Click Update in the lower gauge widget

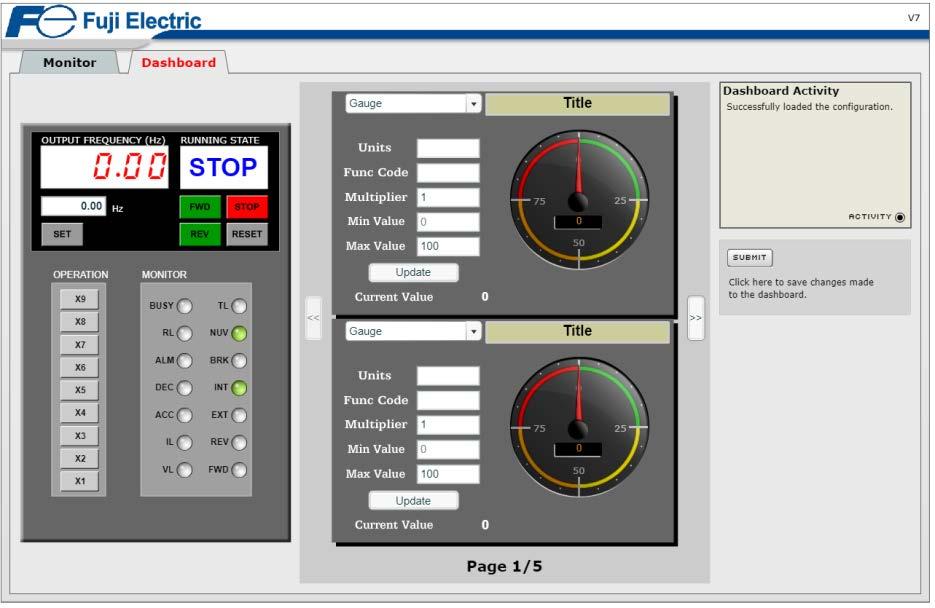click(413, 501)
